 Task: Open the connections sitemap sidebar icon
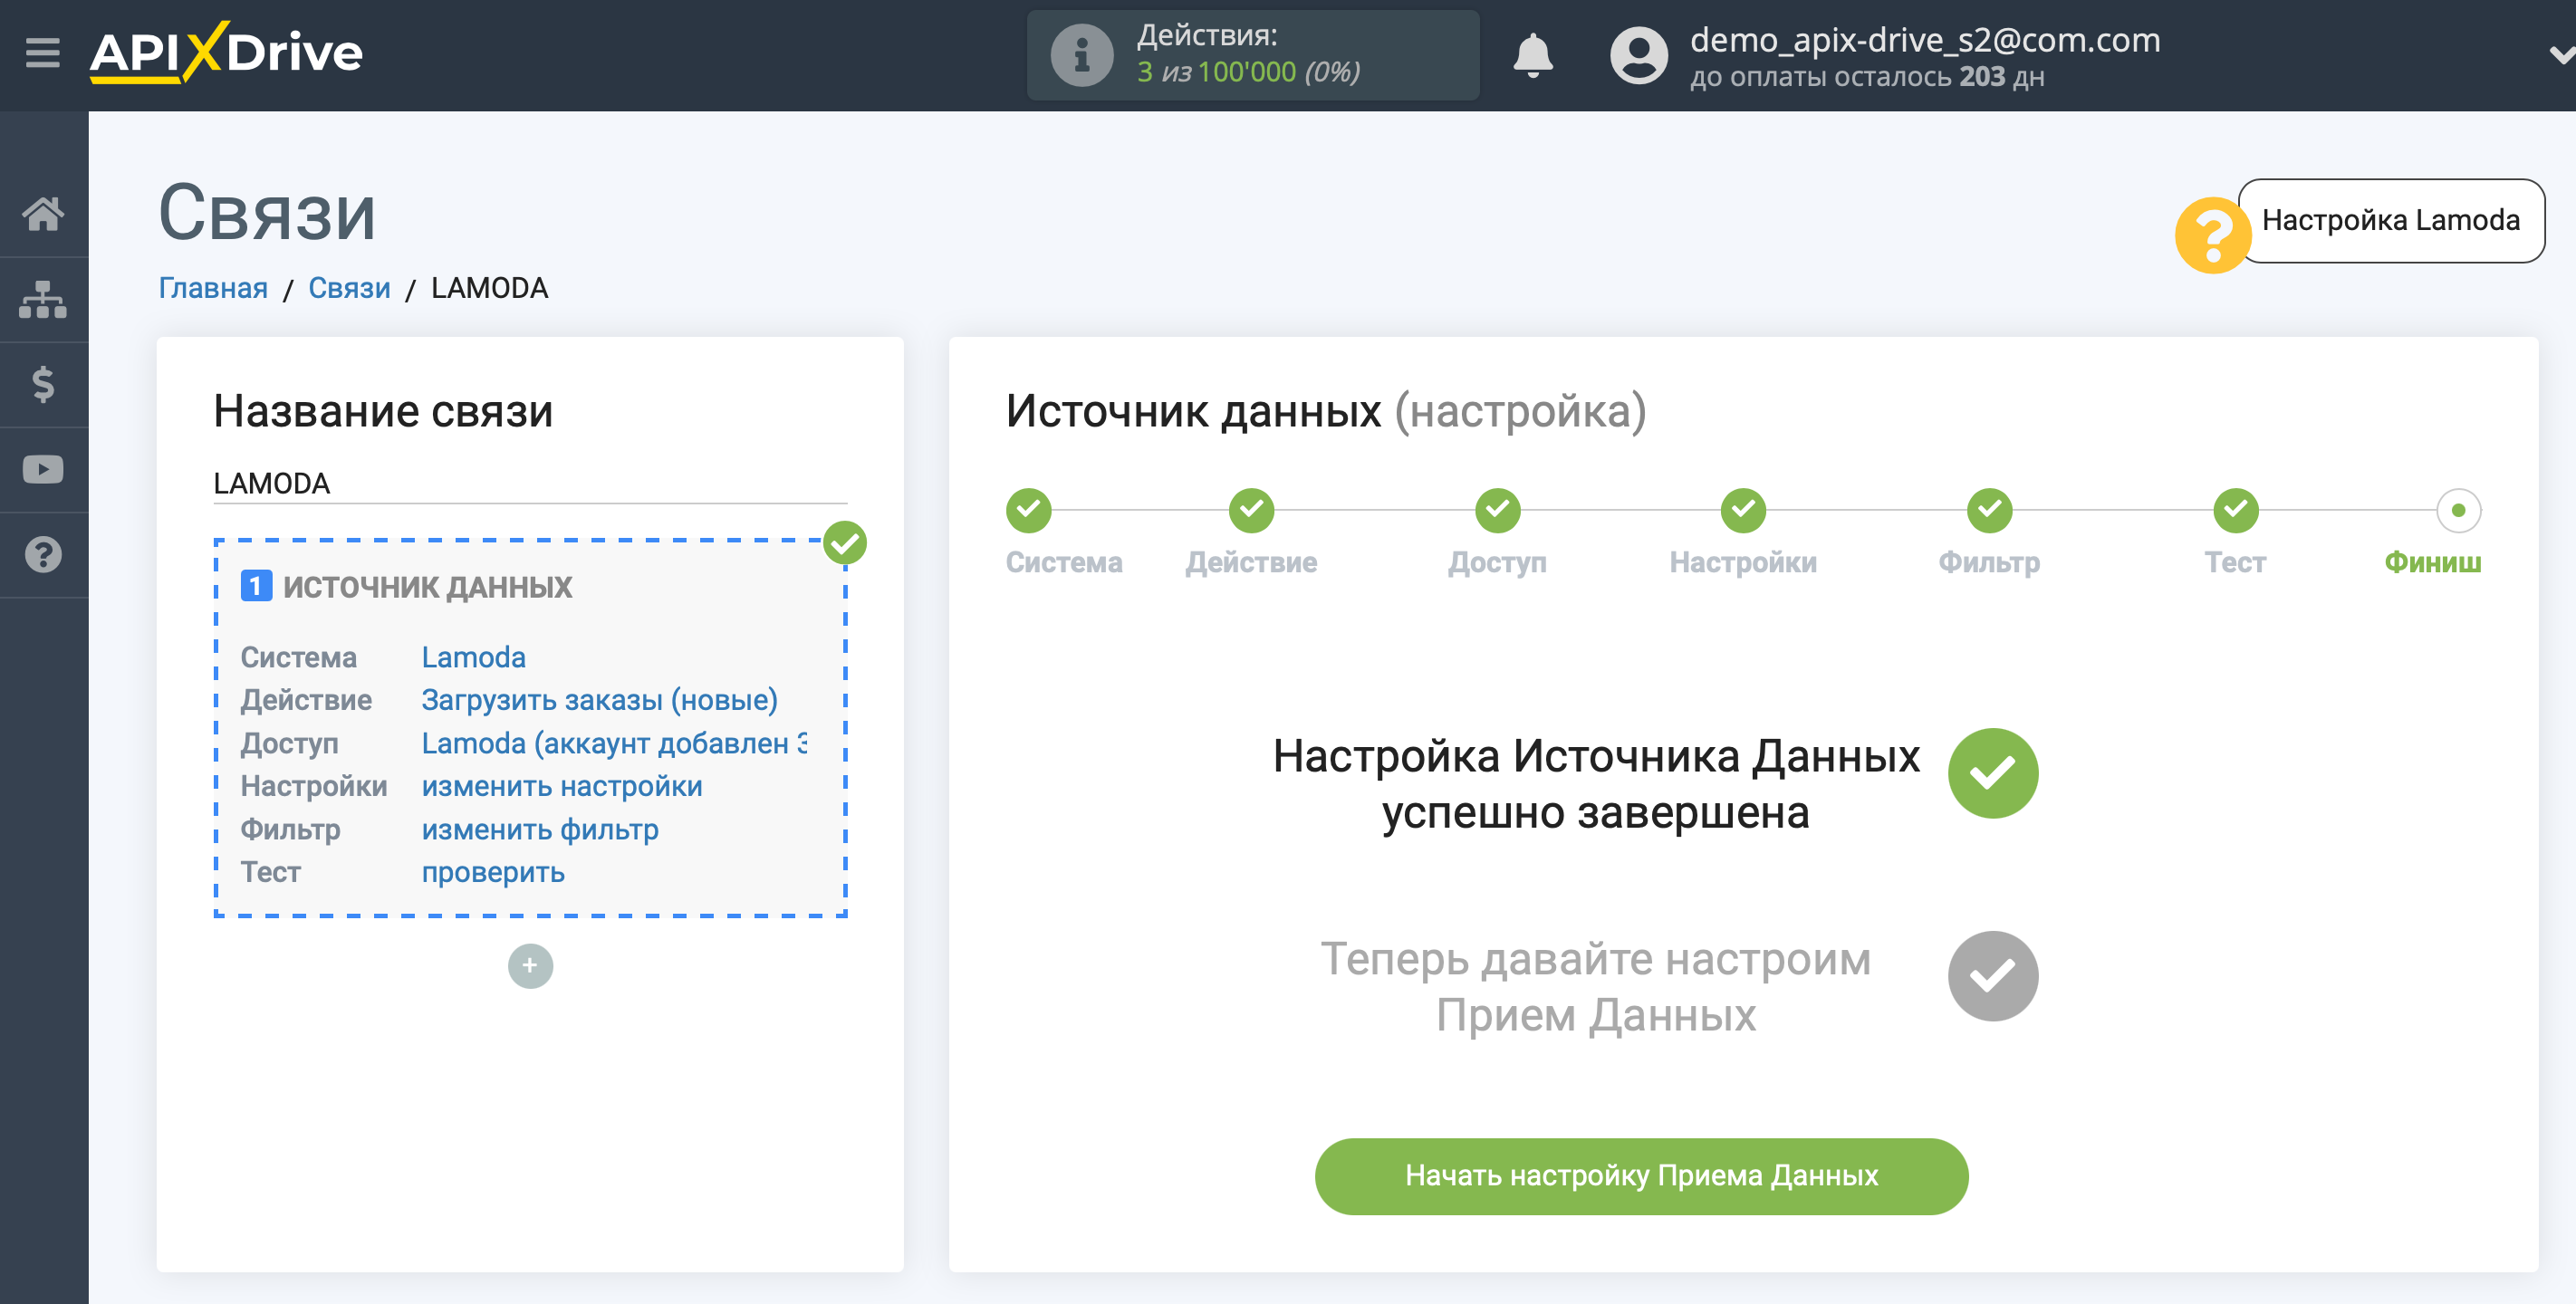coord(43,299)
